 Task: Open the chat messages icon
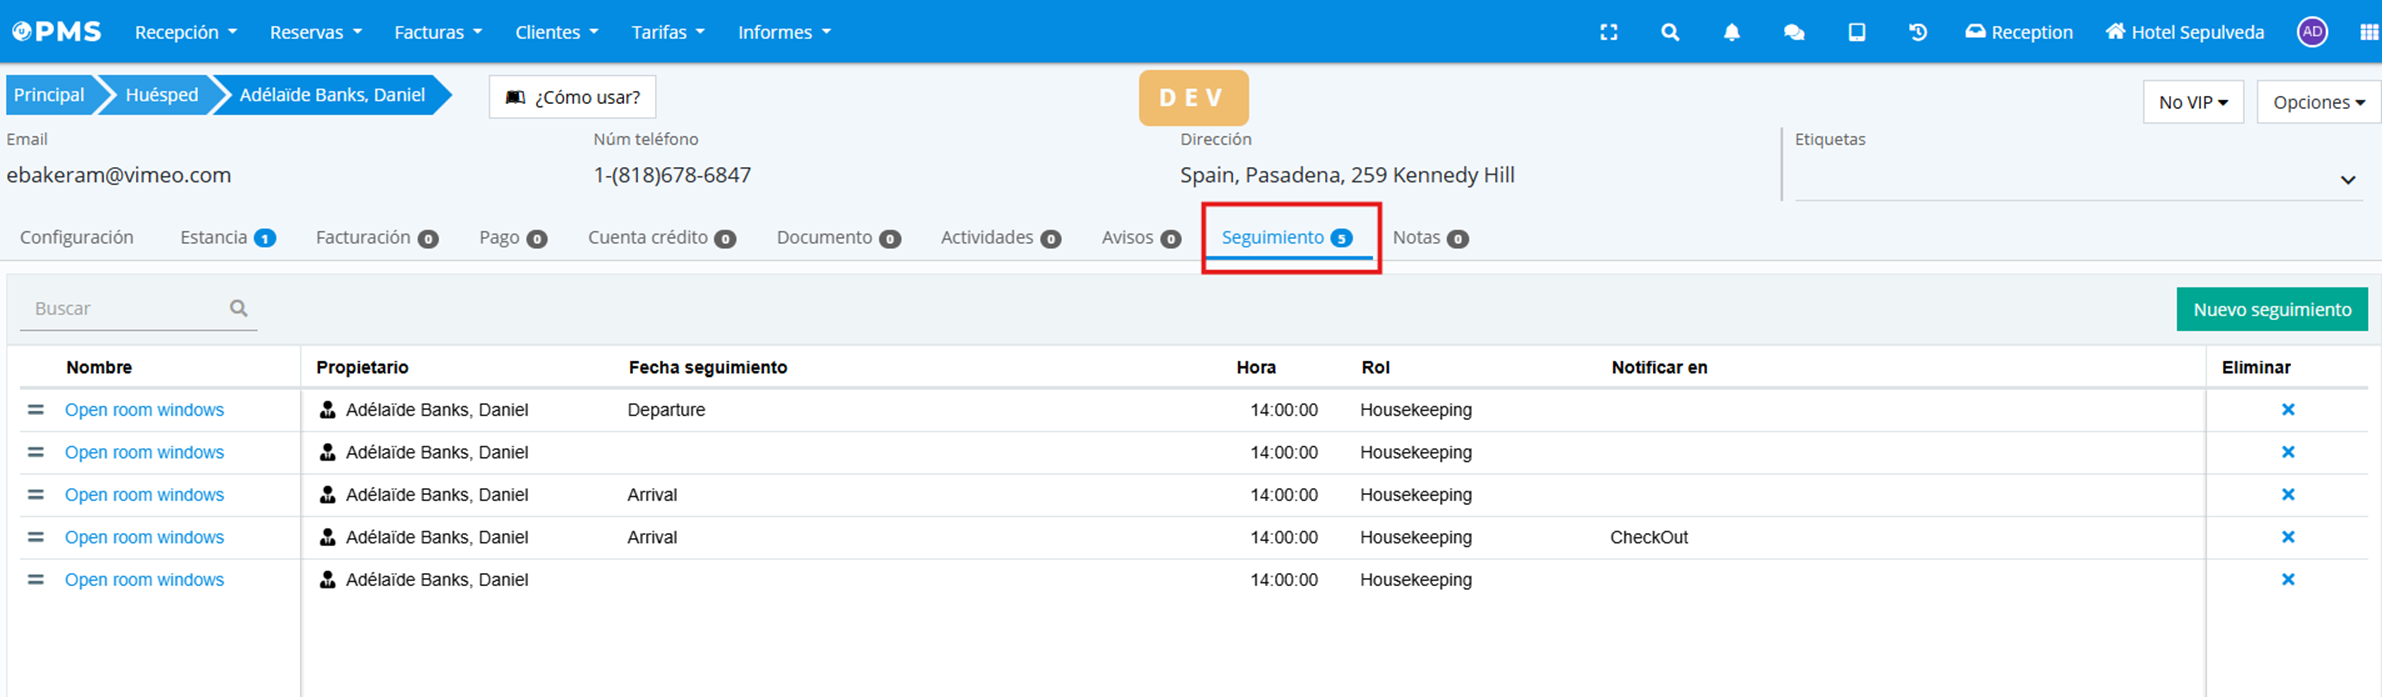[x=1794, y=32]
